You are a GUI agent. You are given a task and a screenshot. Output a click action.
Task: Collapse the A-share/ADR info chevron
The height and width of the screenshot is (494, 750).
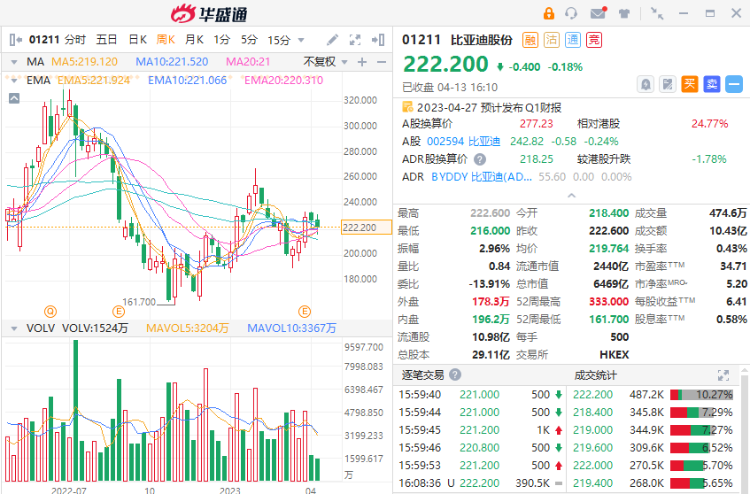point(571,196)
